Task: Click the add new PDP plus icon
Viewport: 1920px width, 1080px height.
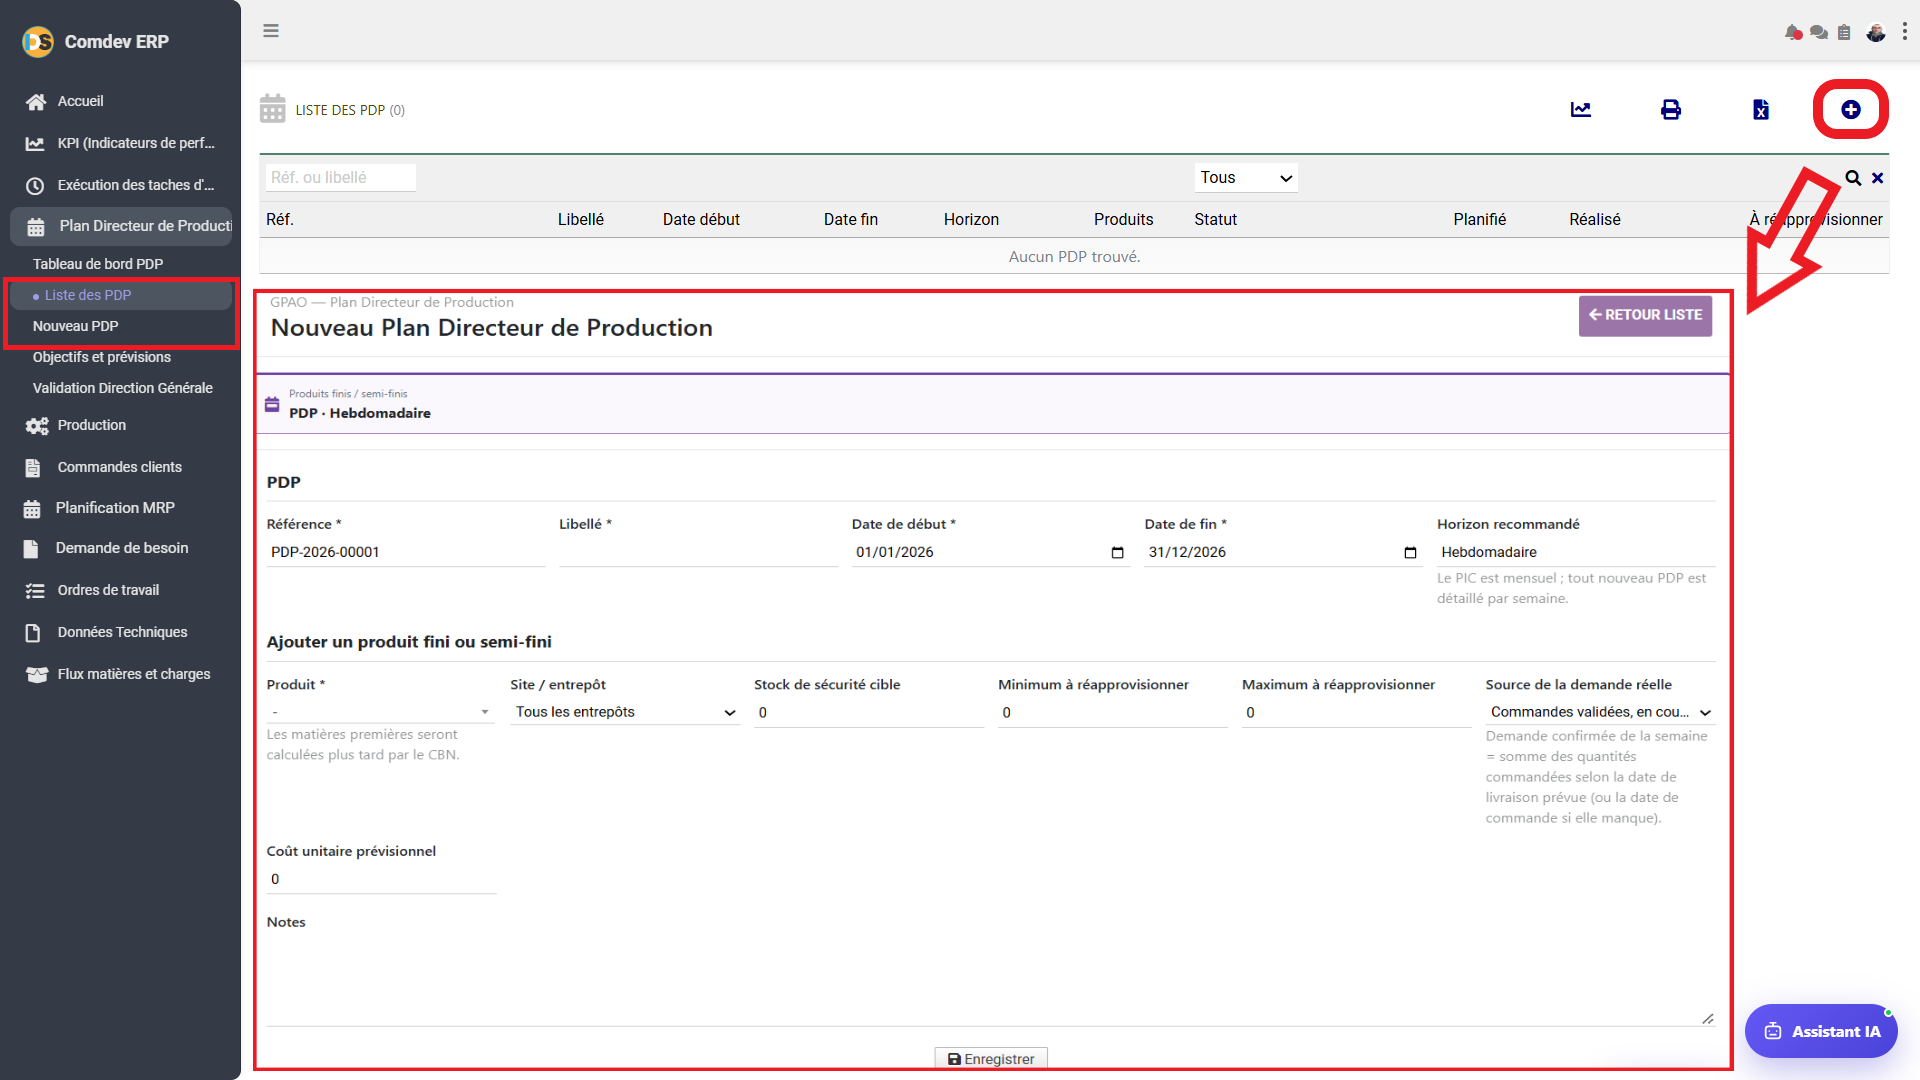Action: point(1851,109)
